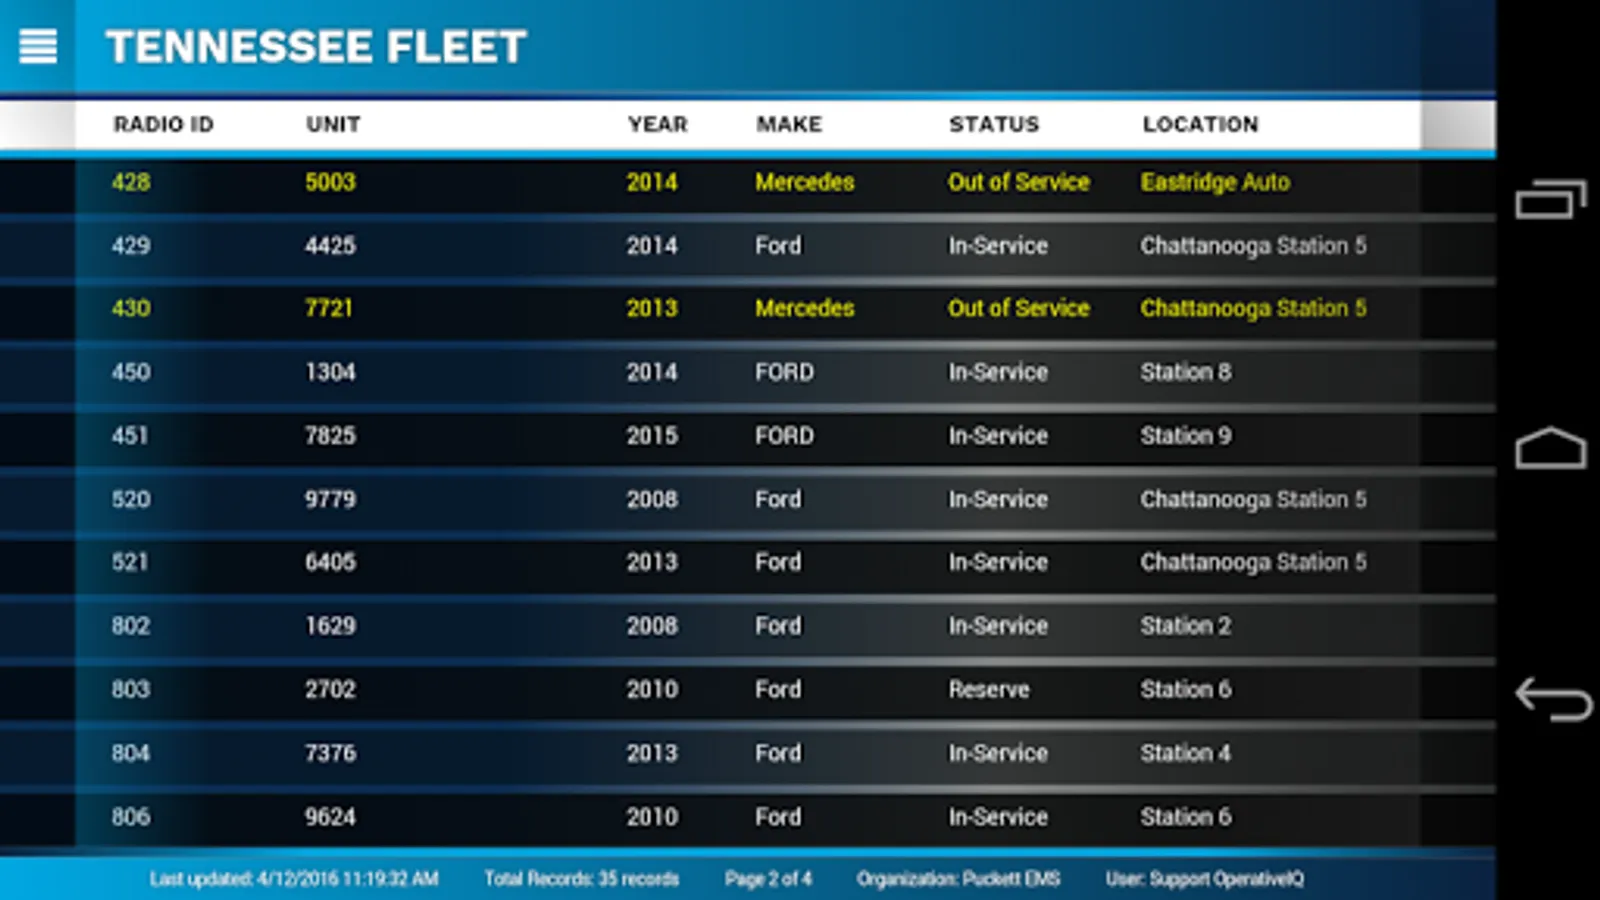1600x900 pixels.
Task: Select unit 9624 at Station 6
Action: [x=330, y=817]
